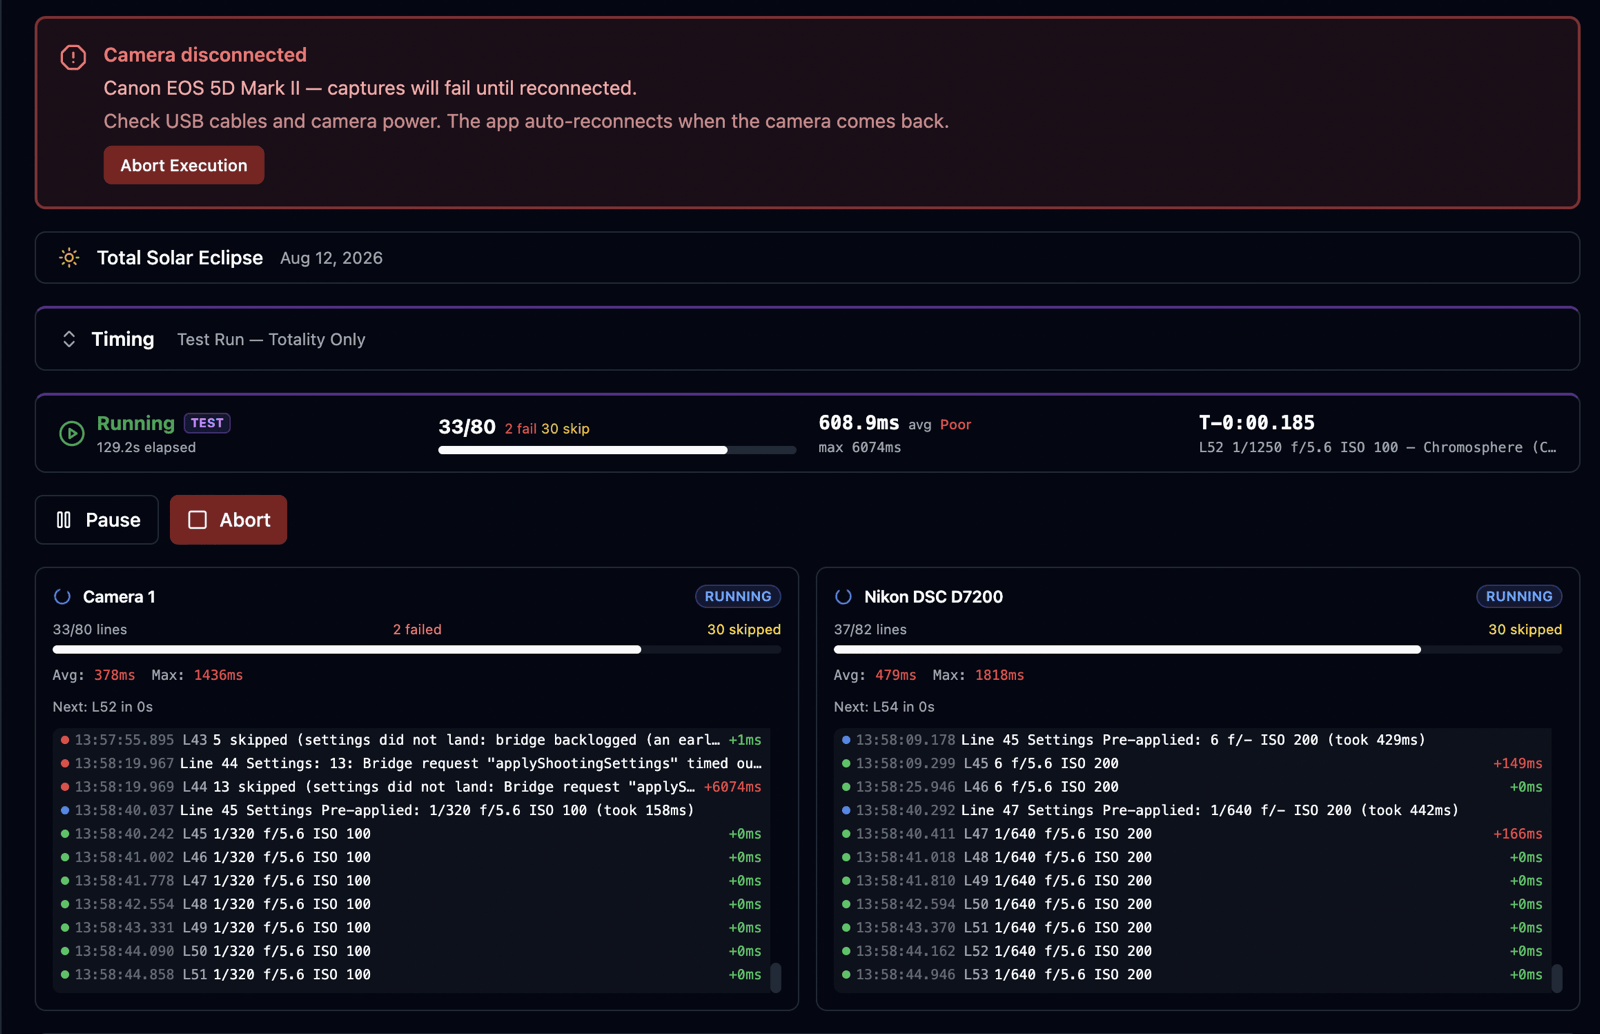
Task: Click the camera disconnected warning icon
Action: (x=73, y=57)
